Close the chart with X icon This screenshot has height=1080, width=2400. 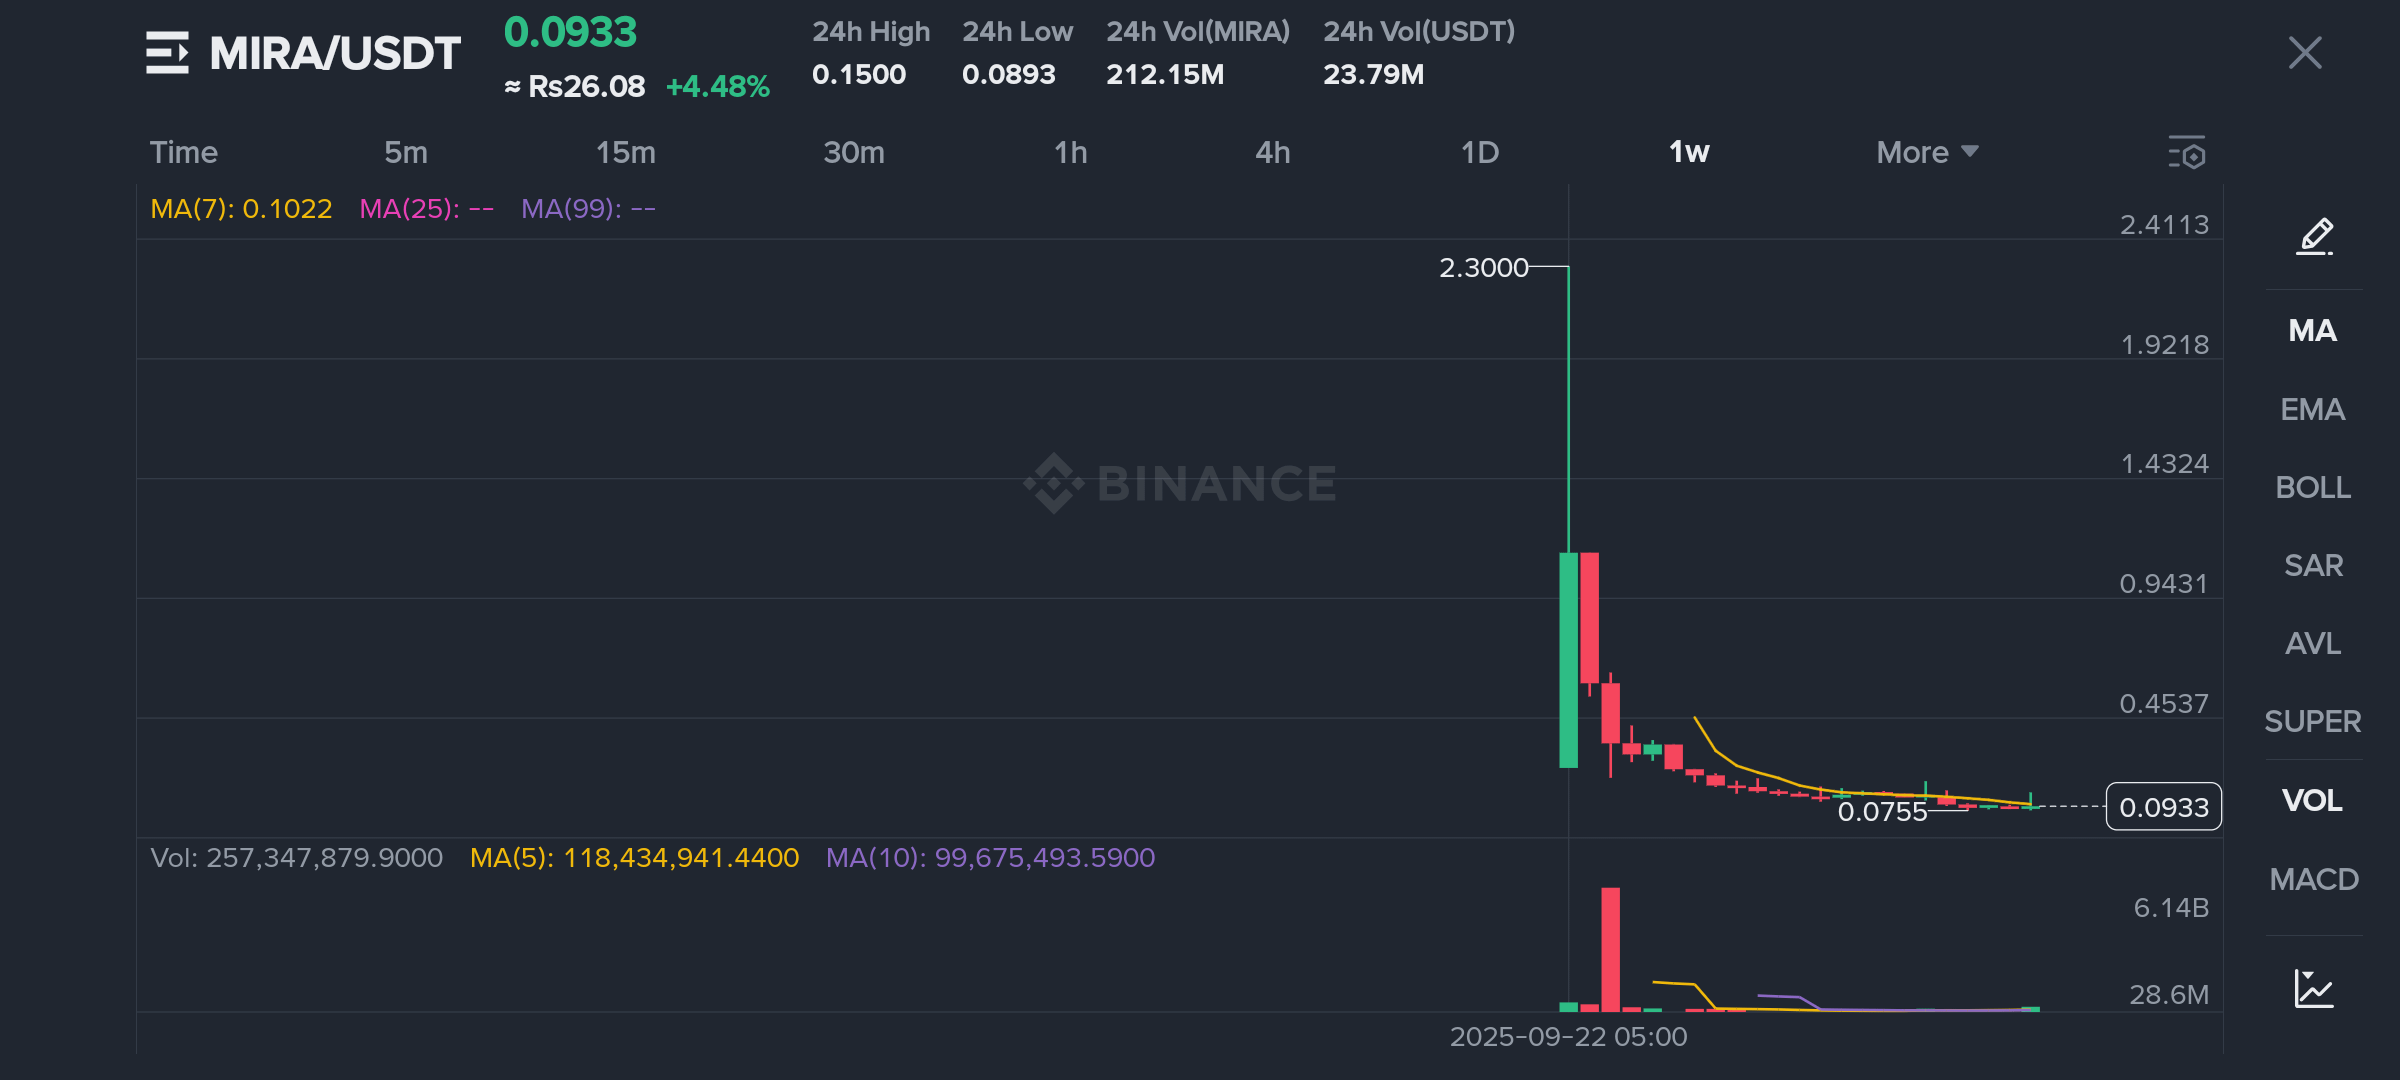[2305, 53]
